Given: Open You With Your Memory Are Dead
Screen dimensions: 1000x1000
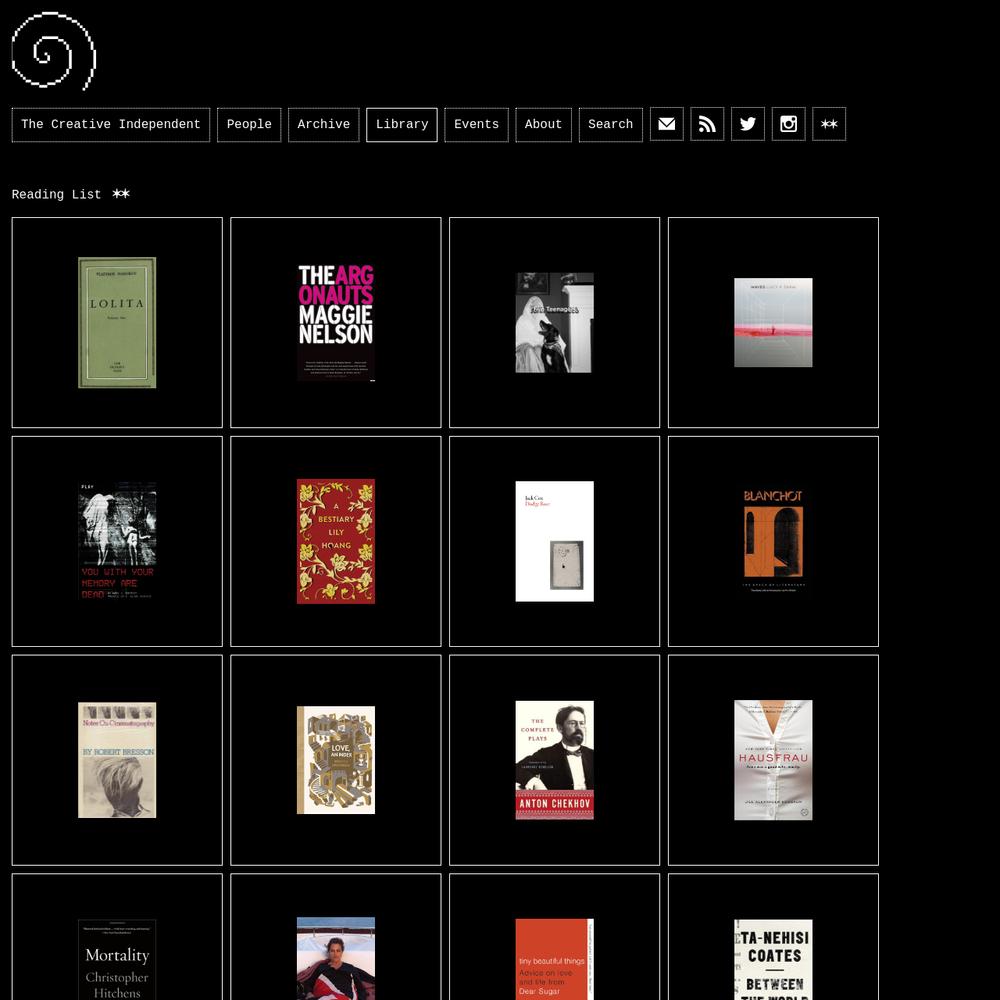Looking at the screenshot, I should [x=117, y=541].
